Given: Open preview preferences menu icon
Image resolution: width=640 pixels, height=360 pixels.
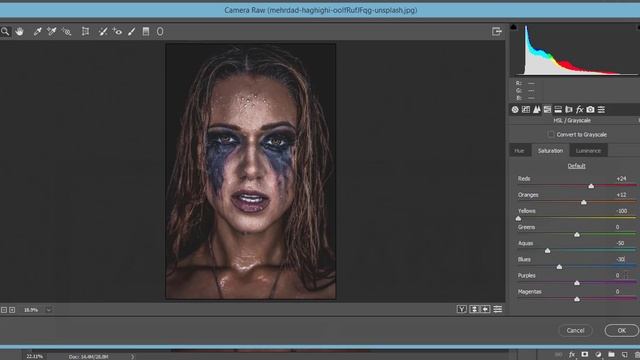Looking at the screenshot, I should (x=498, y=309).
